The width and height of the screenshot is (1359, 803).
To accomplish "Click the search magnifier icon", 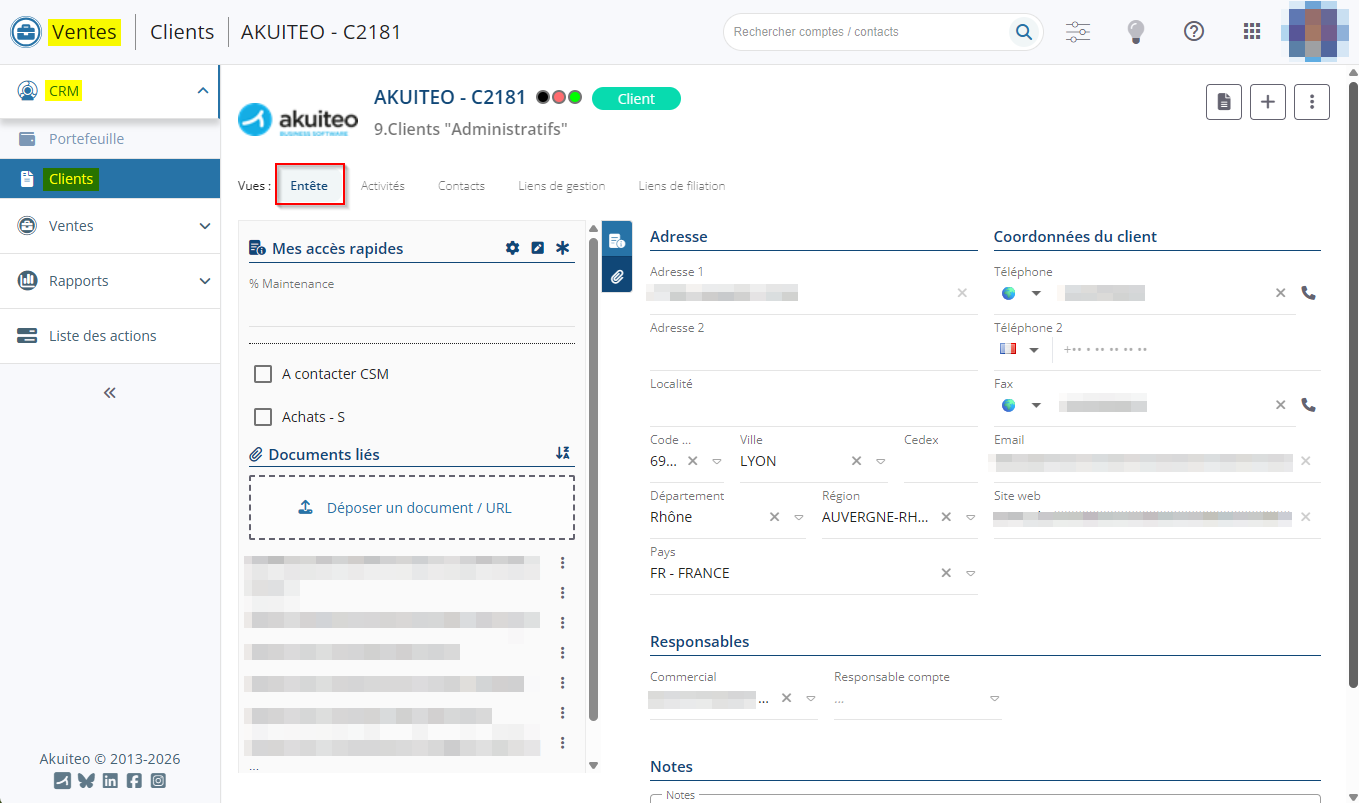I will 1023,32.
